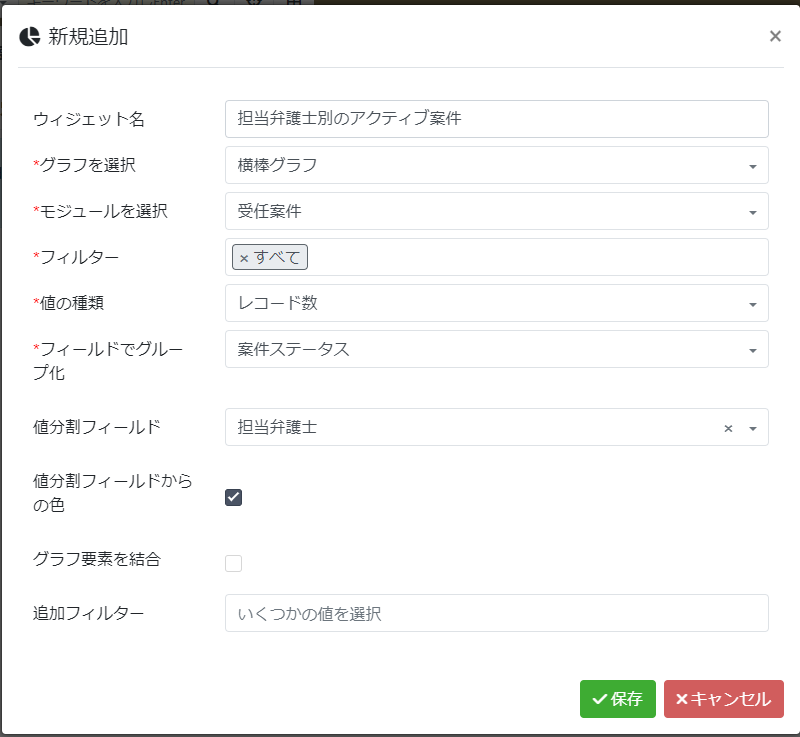This screenshot has width=800, height=737.
Task: Click the 新規追加 dialog title
Action: [x=88, y=38]
